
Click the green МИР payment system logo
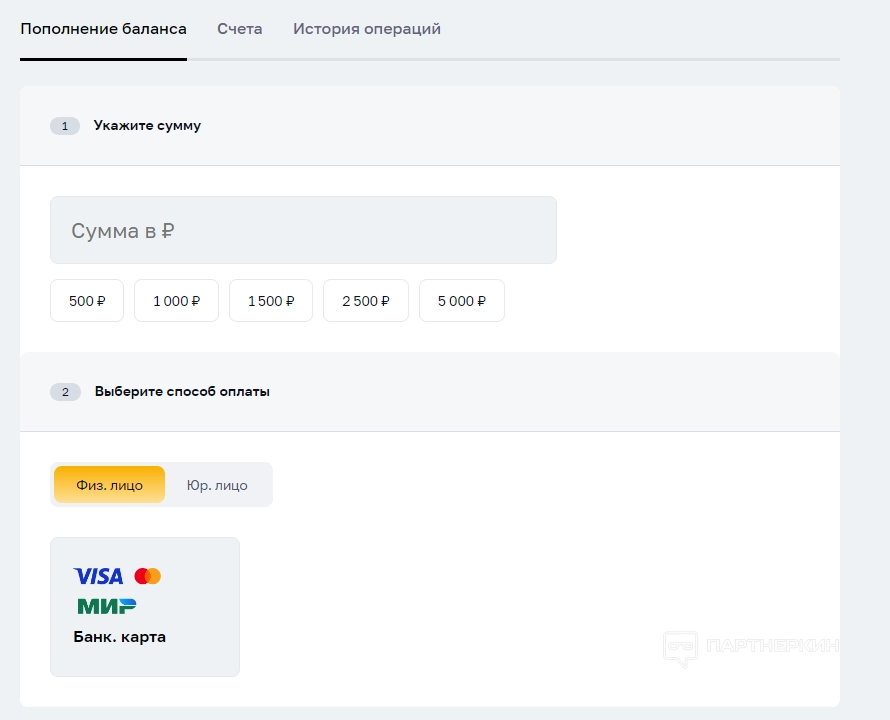coord(106,606)
